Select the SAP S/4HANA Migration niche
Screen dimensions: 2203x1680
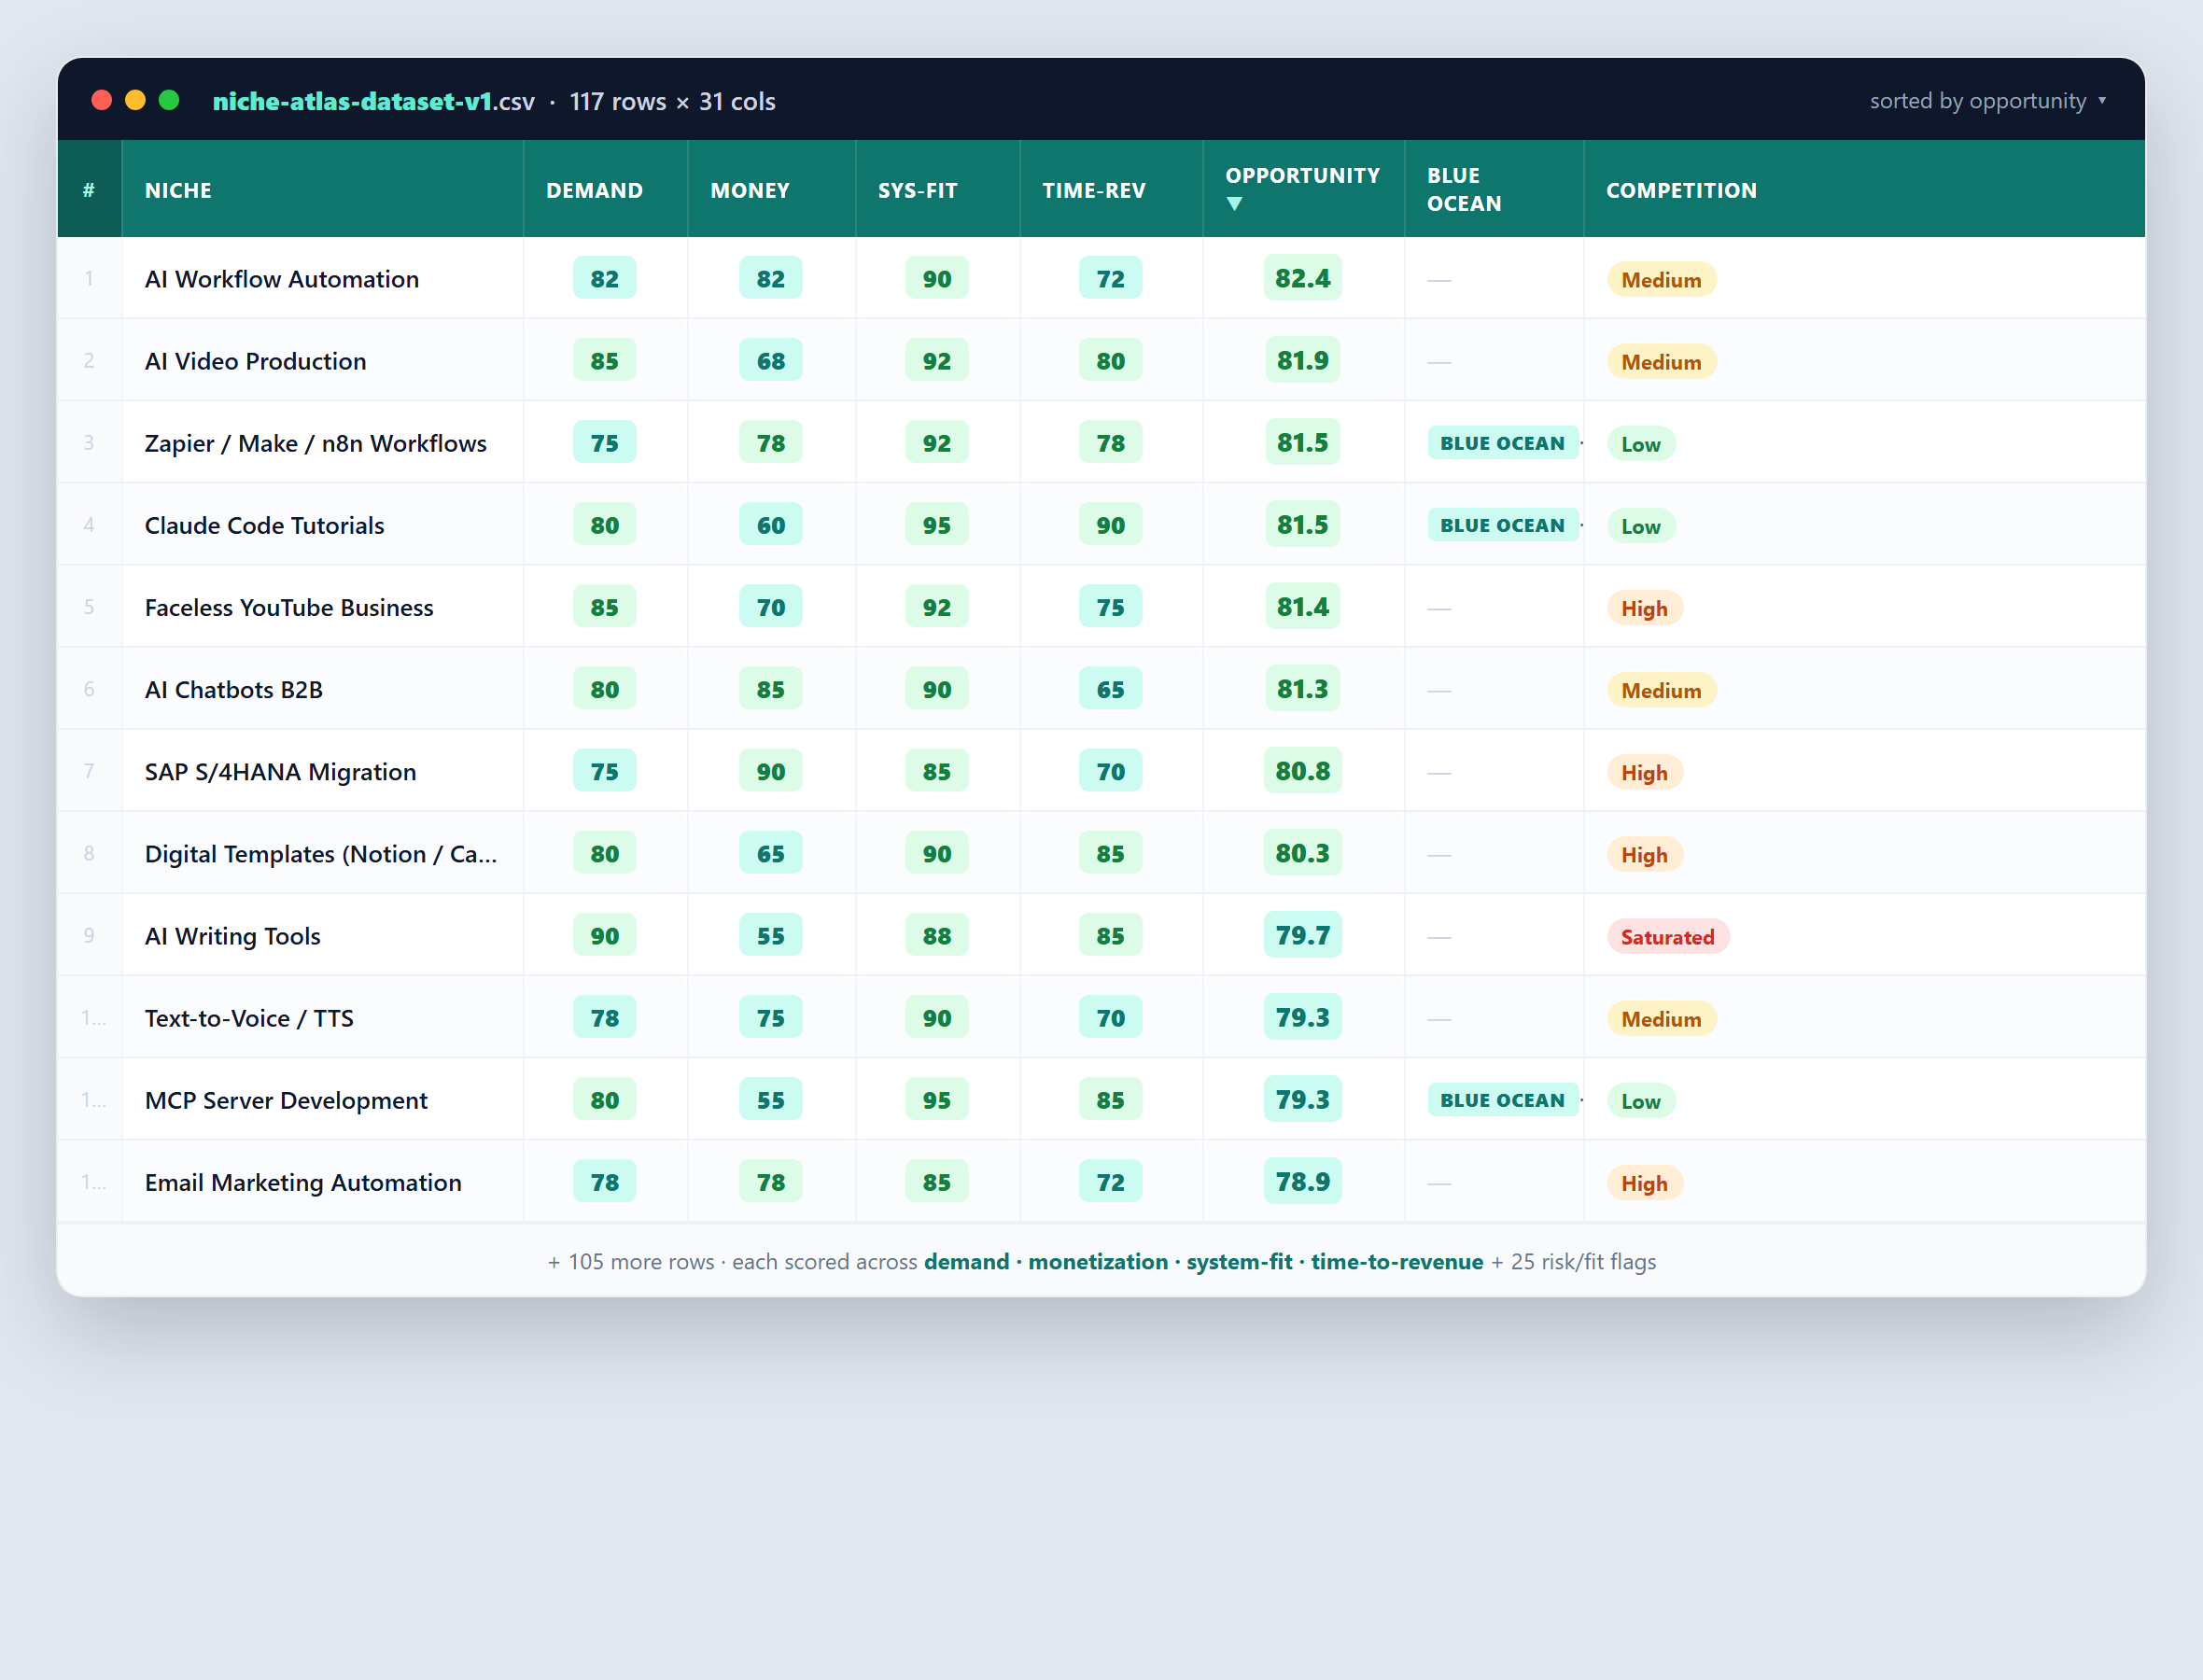280,771
